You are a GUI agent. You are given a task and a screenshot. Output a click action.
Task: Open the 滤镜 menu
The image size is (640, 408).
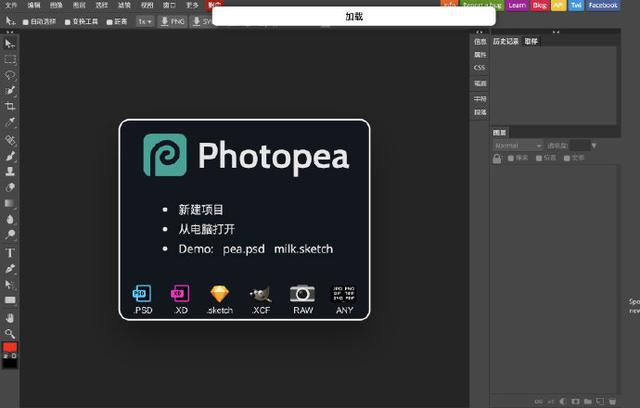[x=124, y=5]
